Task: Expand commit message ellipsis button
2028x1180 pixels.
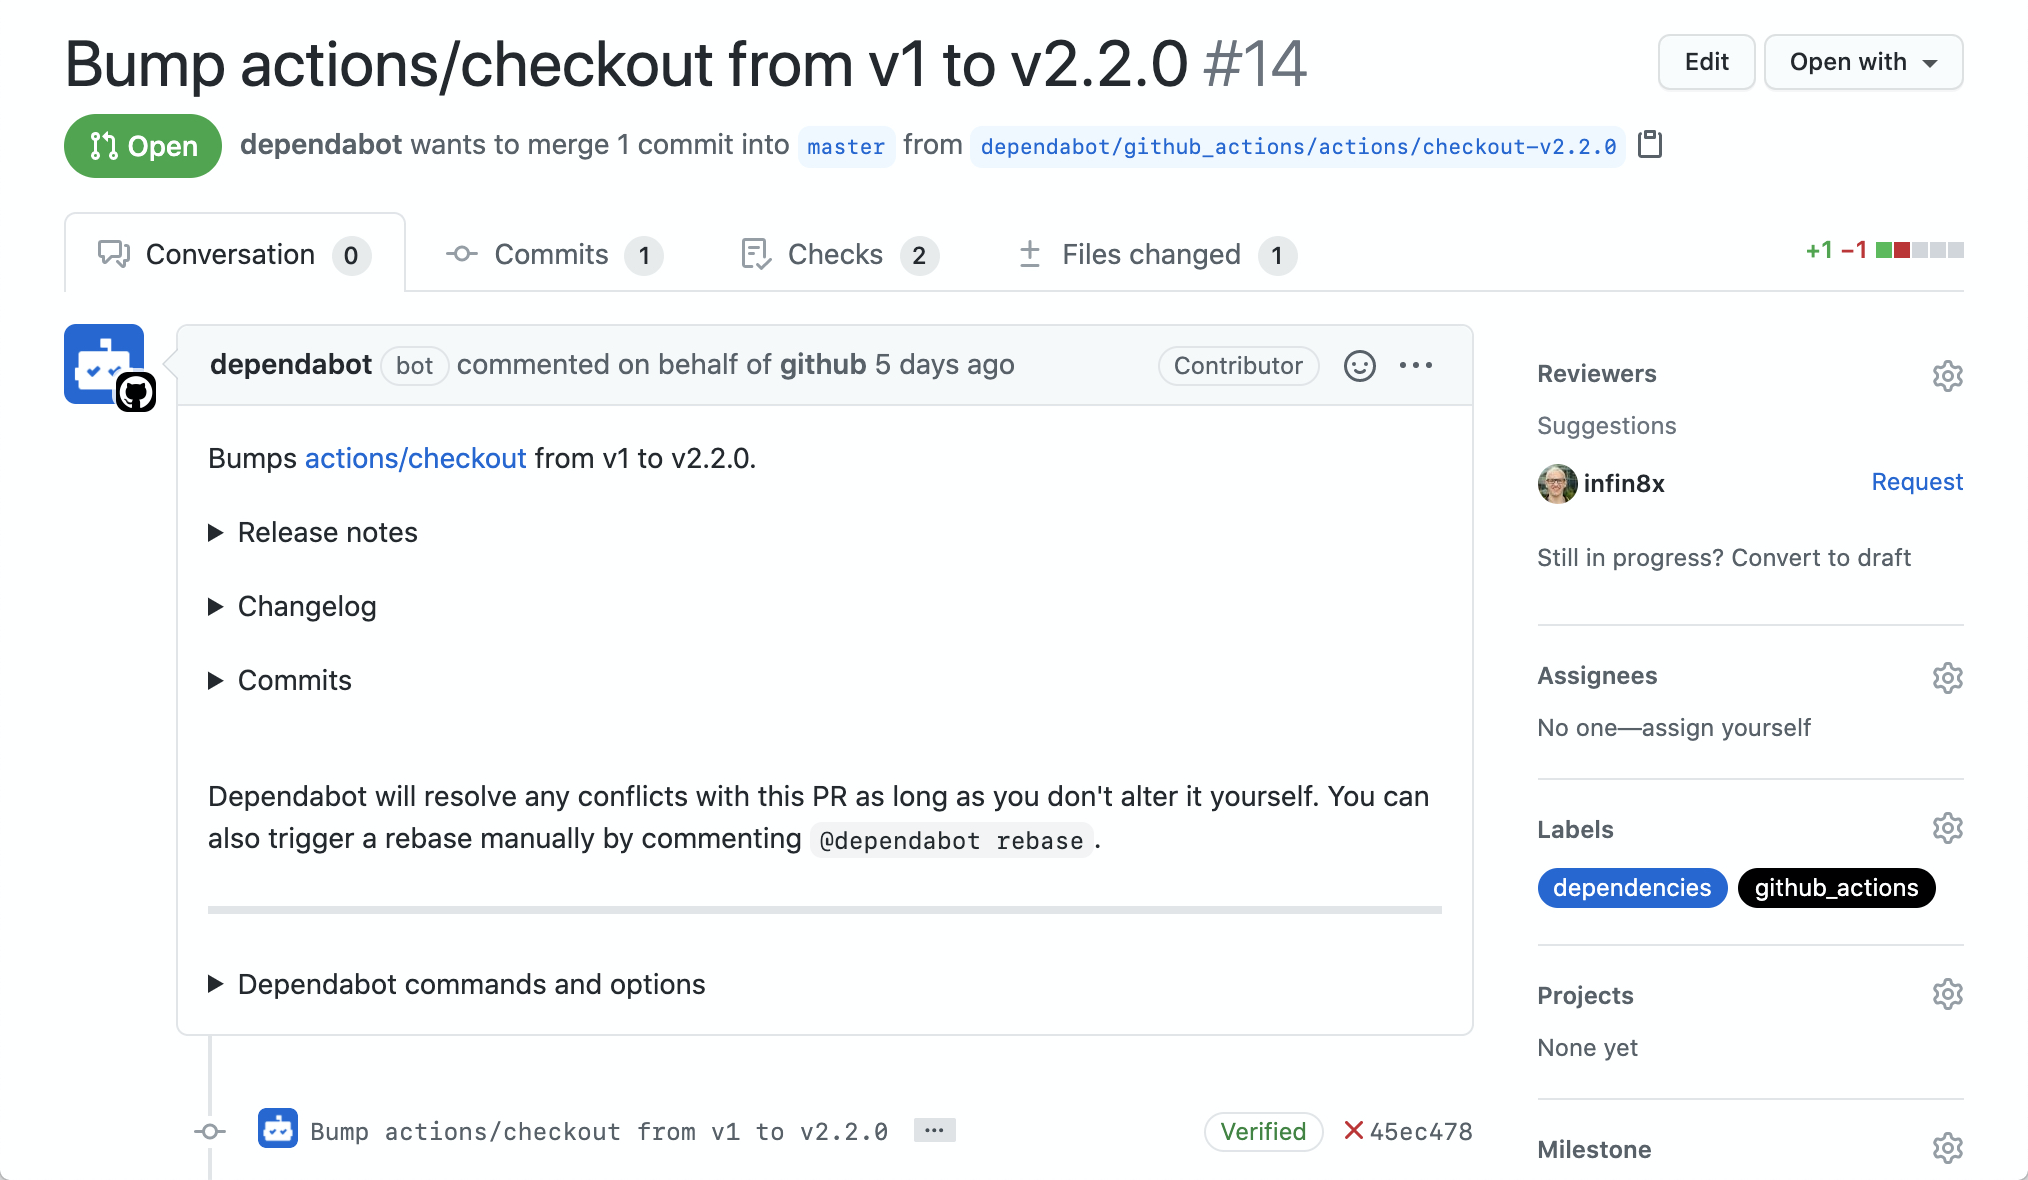Action: 934,1131
